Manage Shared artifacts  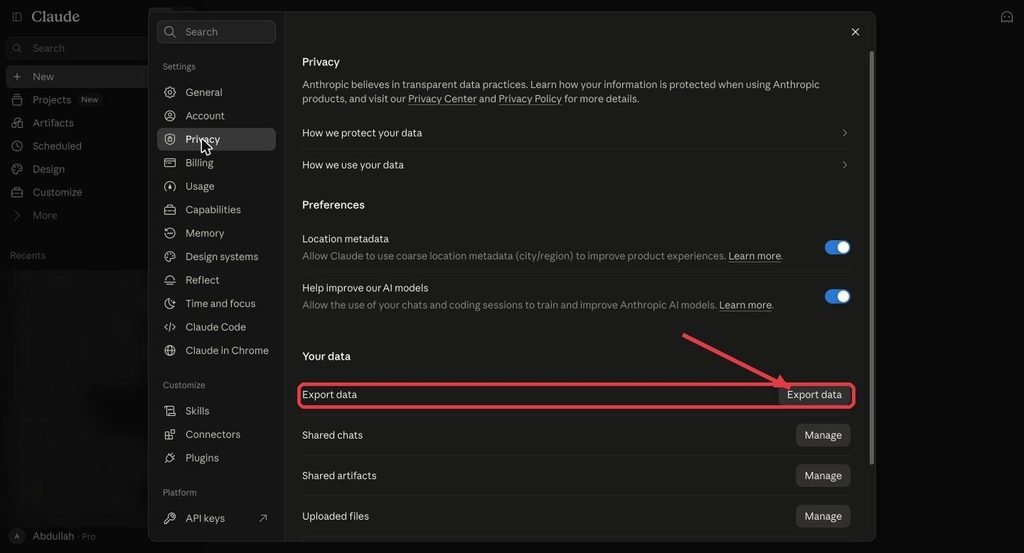click(x=823, y=475)
